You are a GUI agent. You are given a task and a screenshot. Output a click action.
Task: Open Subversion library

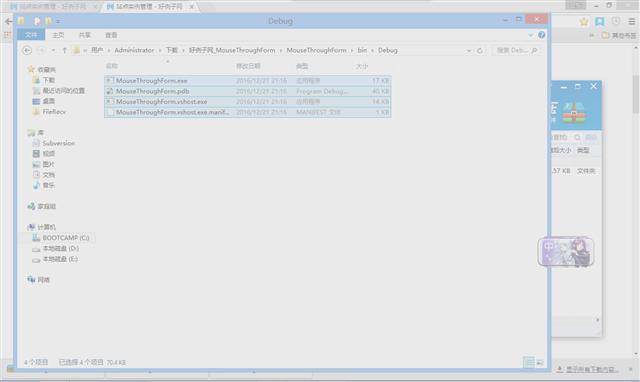pyautogui.click(x=54, y=143)
